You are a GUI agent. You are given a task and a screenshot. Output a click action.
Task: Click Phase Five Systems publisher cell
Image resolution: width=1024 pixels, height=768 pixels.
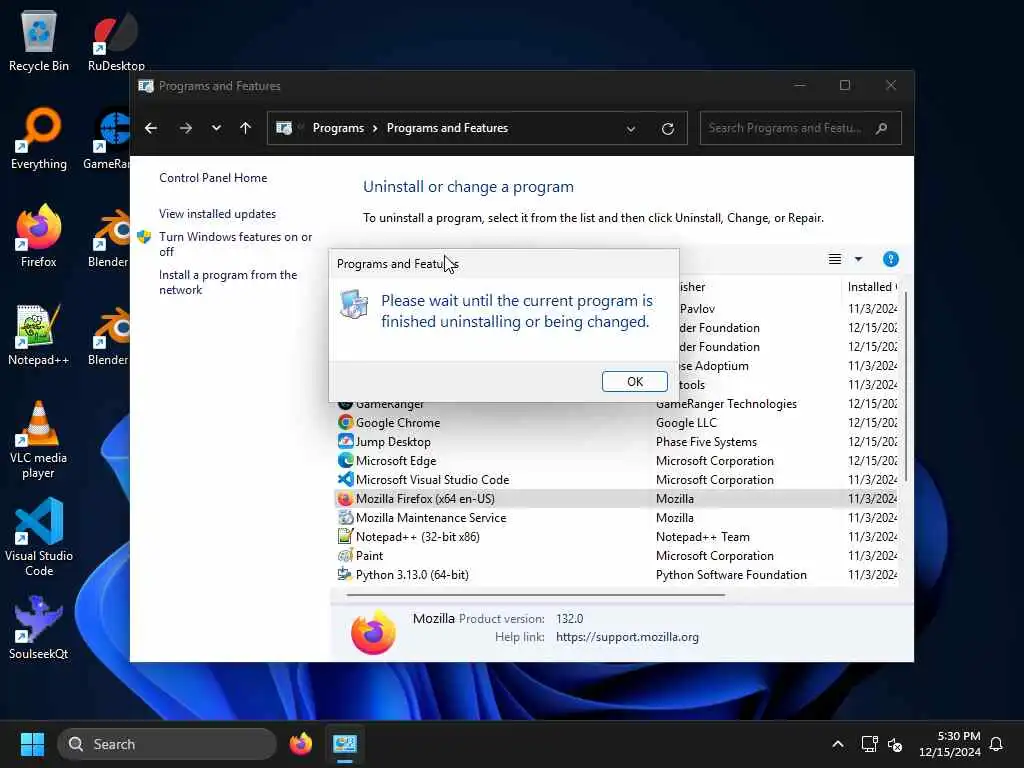click(706, 442)
